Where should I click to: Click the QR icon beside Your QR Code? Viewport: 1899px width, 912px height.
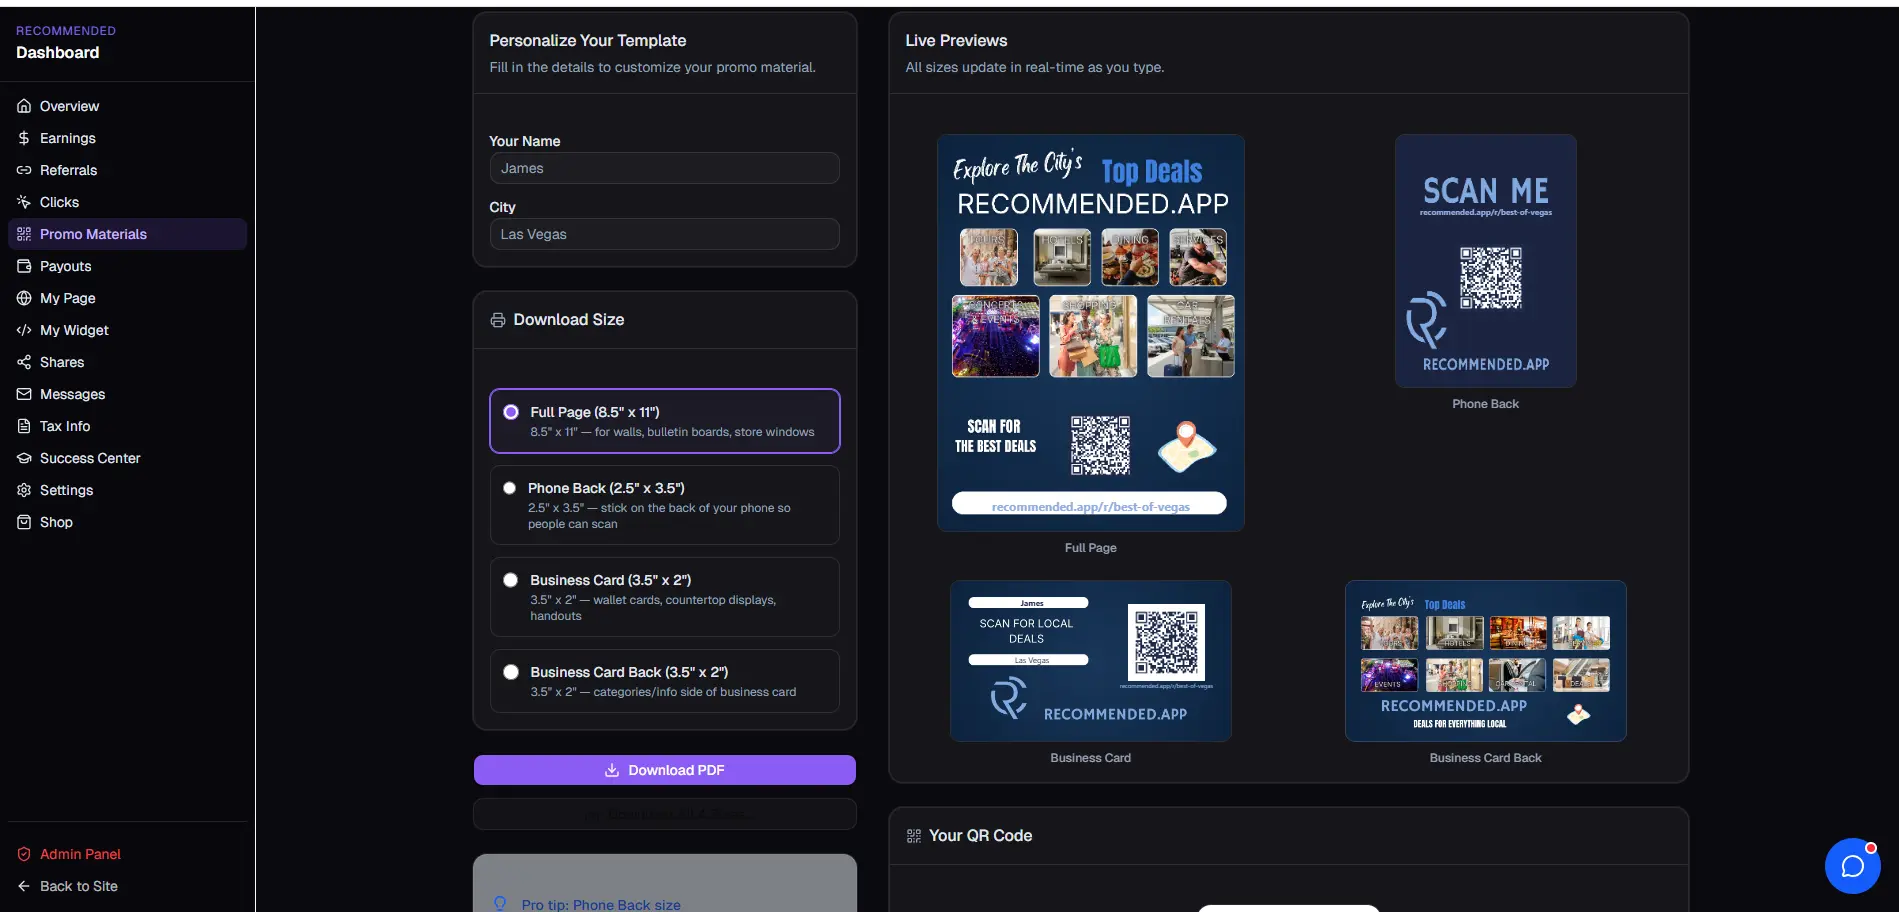pos(914,836)
